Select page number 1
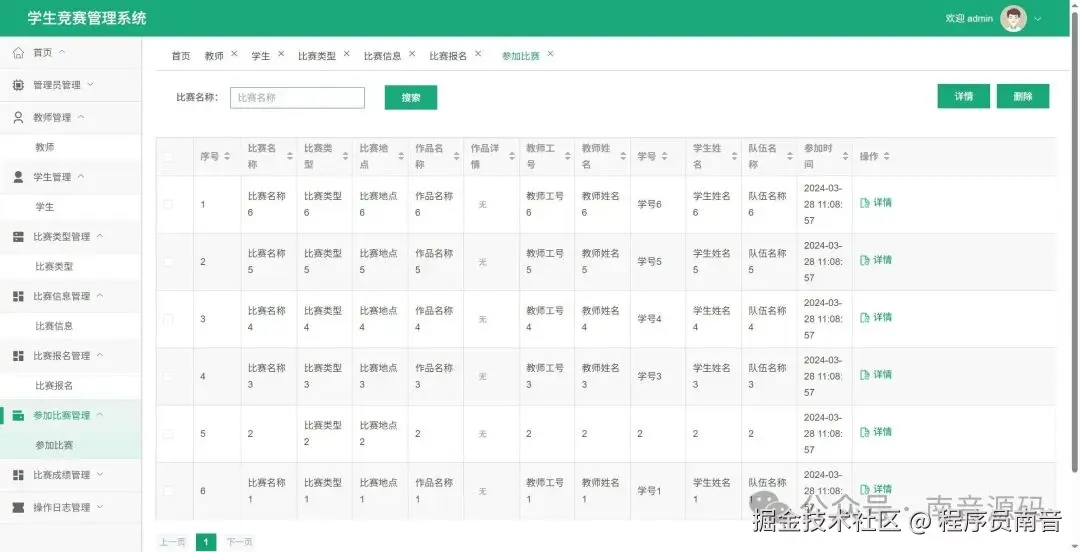Screen dimensions: 1080x552 coord(206,542)
